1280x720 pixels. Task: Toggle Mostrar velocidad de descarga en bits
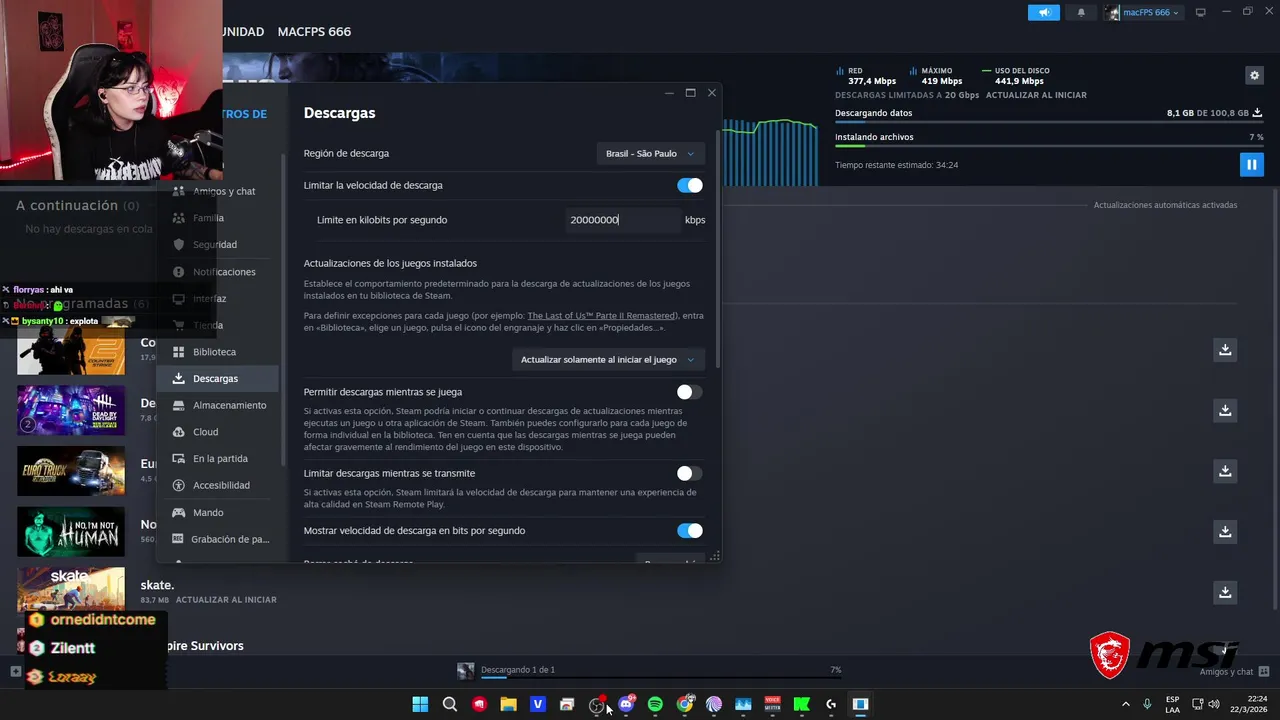(x=689, y=531)
